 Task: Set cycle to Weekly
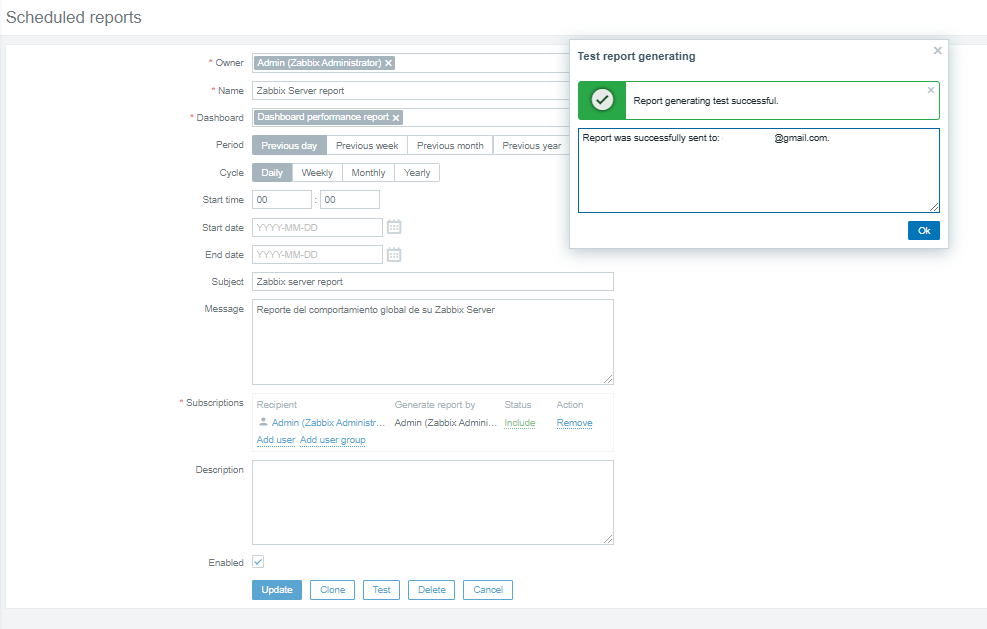pyautogui.click(x=317, y=173)
